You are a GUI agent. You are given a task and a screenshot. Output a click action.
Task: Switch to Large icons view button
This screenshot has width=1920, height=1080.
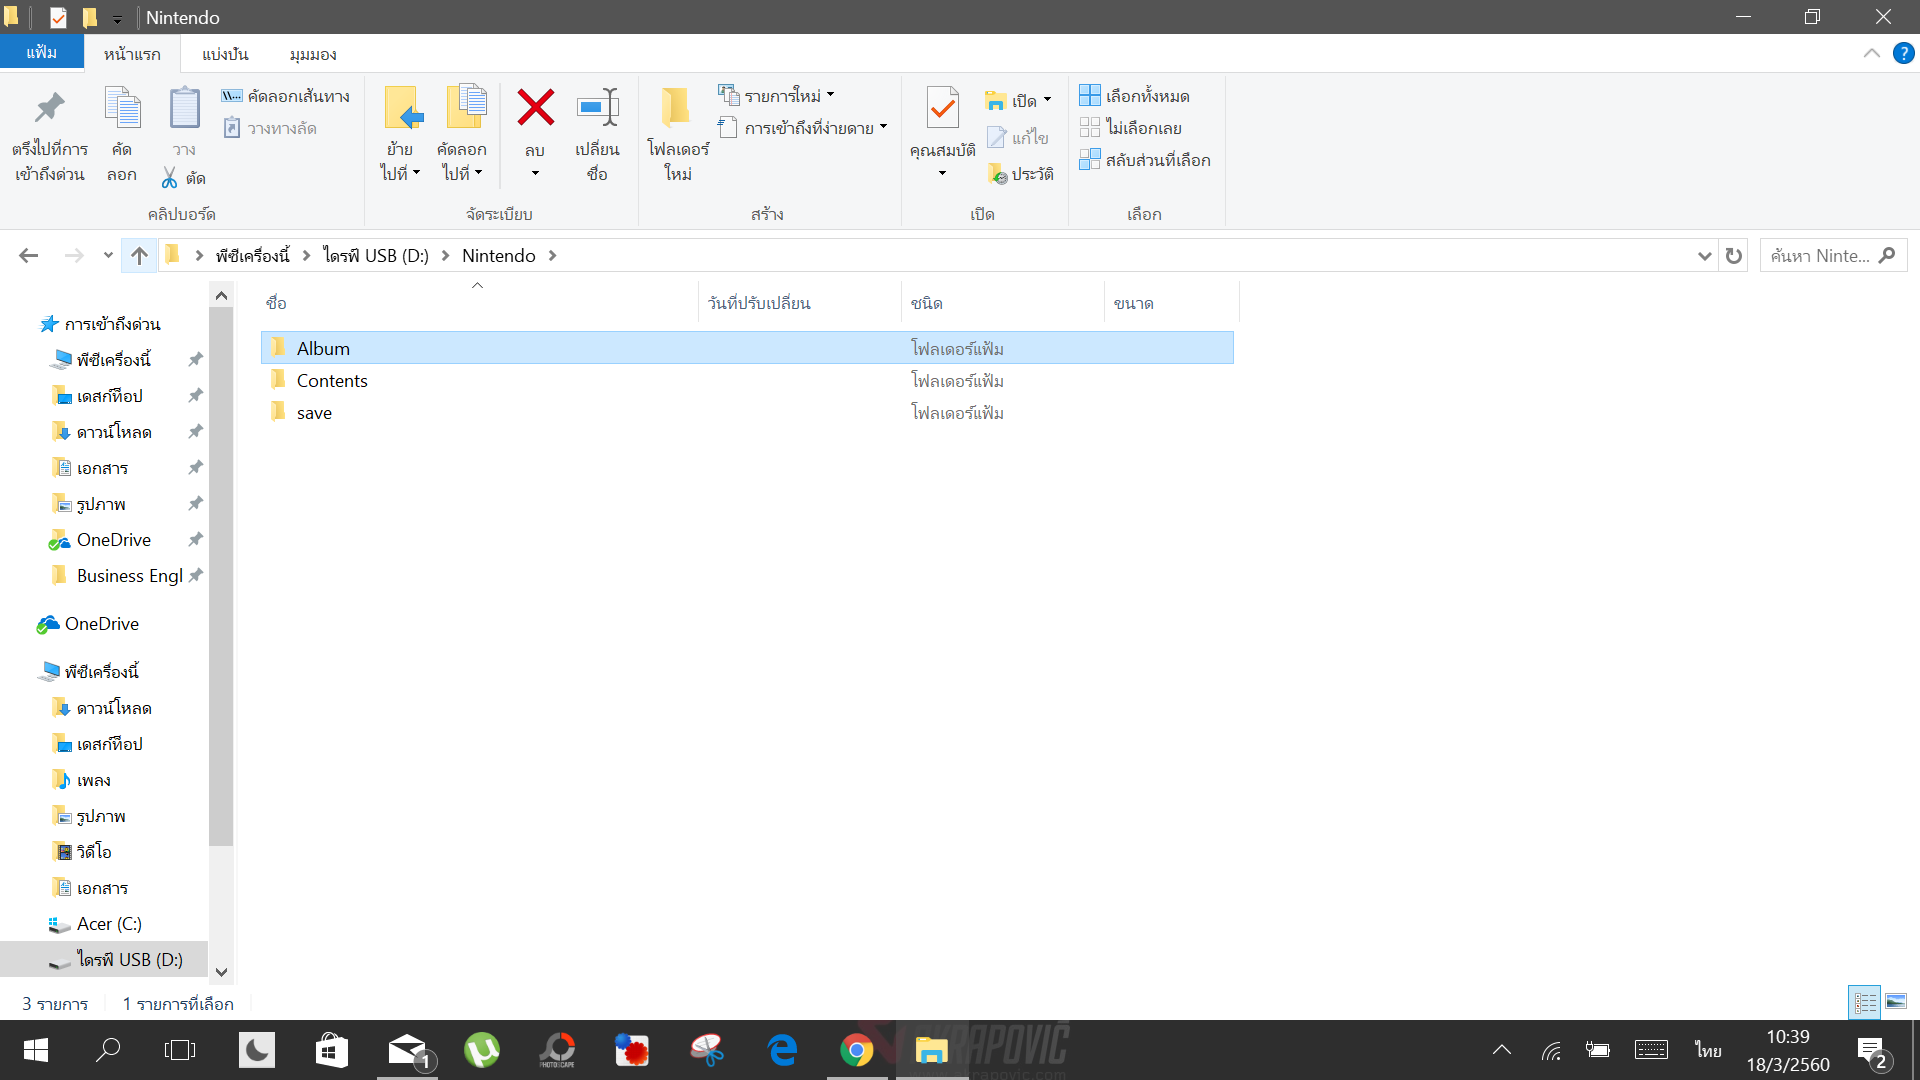(1896, 1002)
